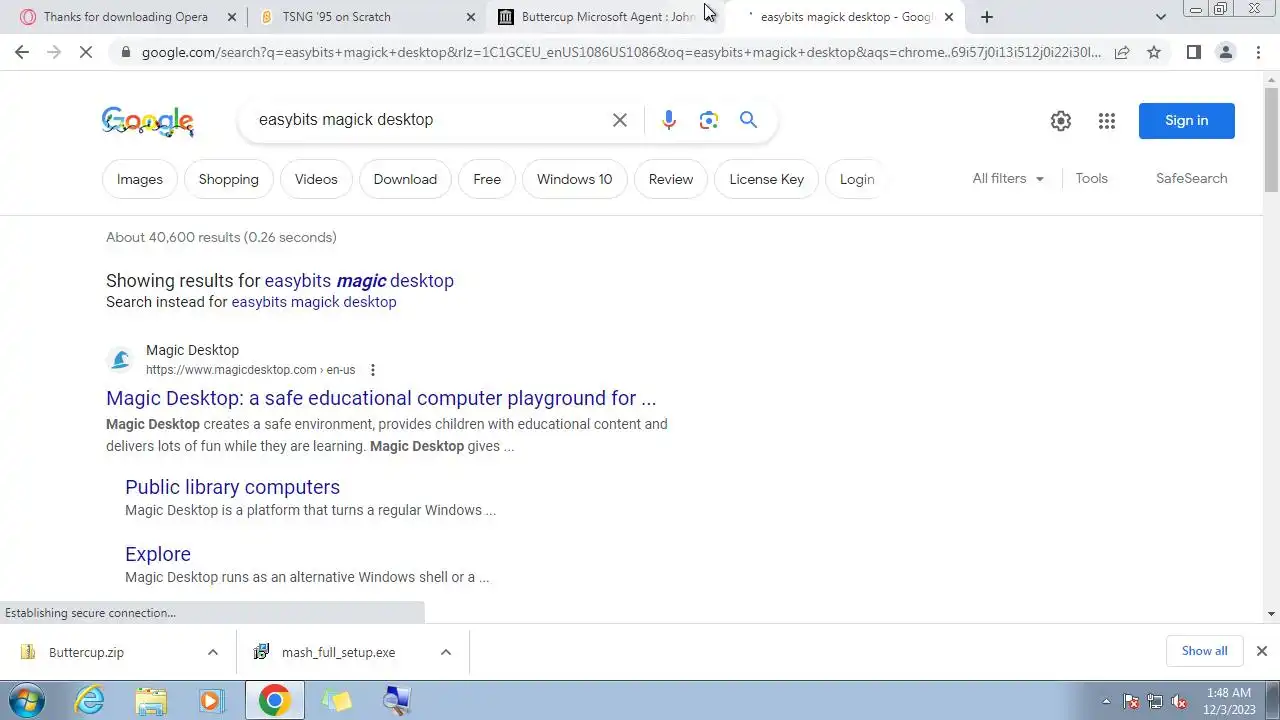Open the Explore sitelink

[x=158, y=554]
